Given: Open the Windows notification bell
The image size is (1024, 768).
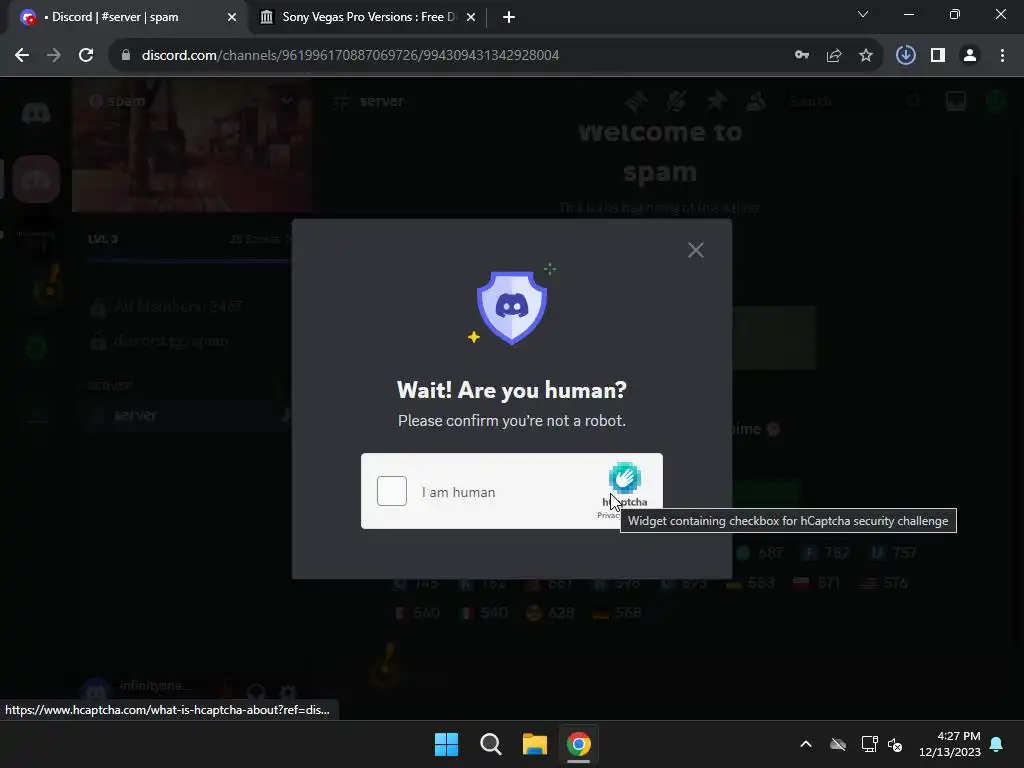Looking at the screenshot, I should pos(997,744).
